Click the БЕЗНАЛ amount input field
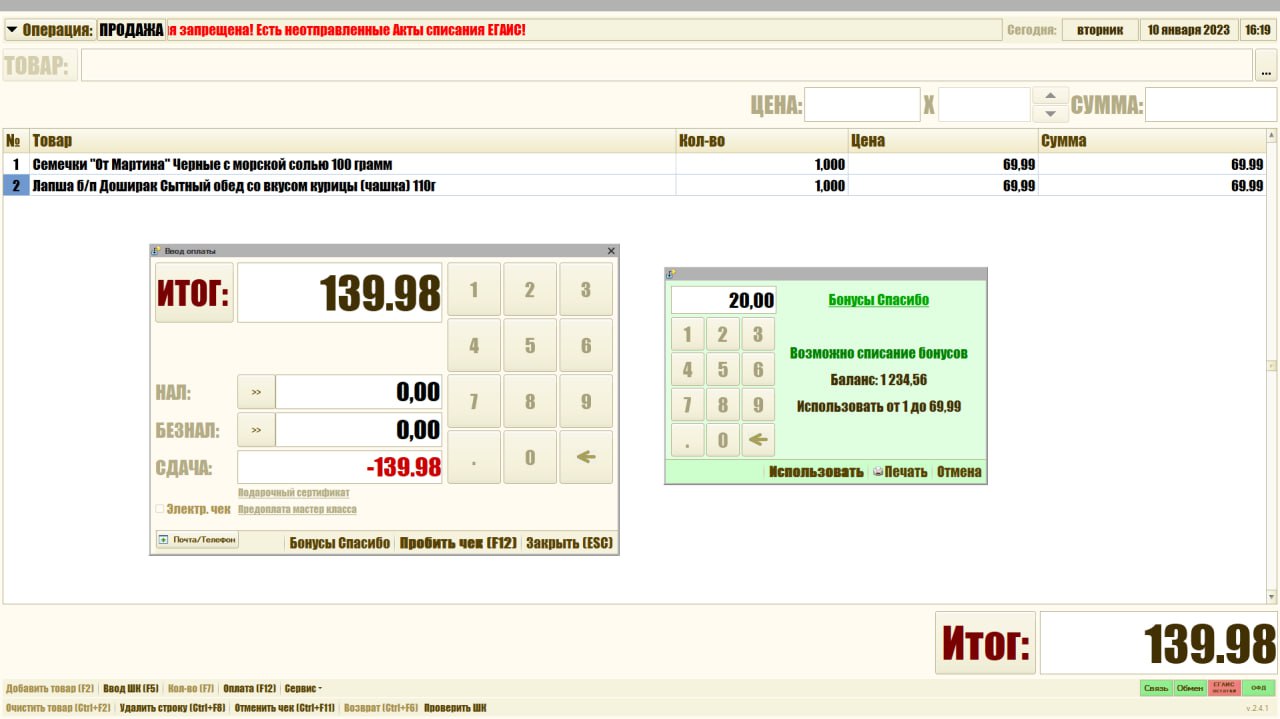 point(358,430)
